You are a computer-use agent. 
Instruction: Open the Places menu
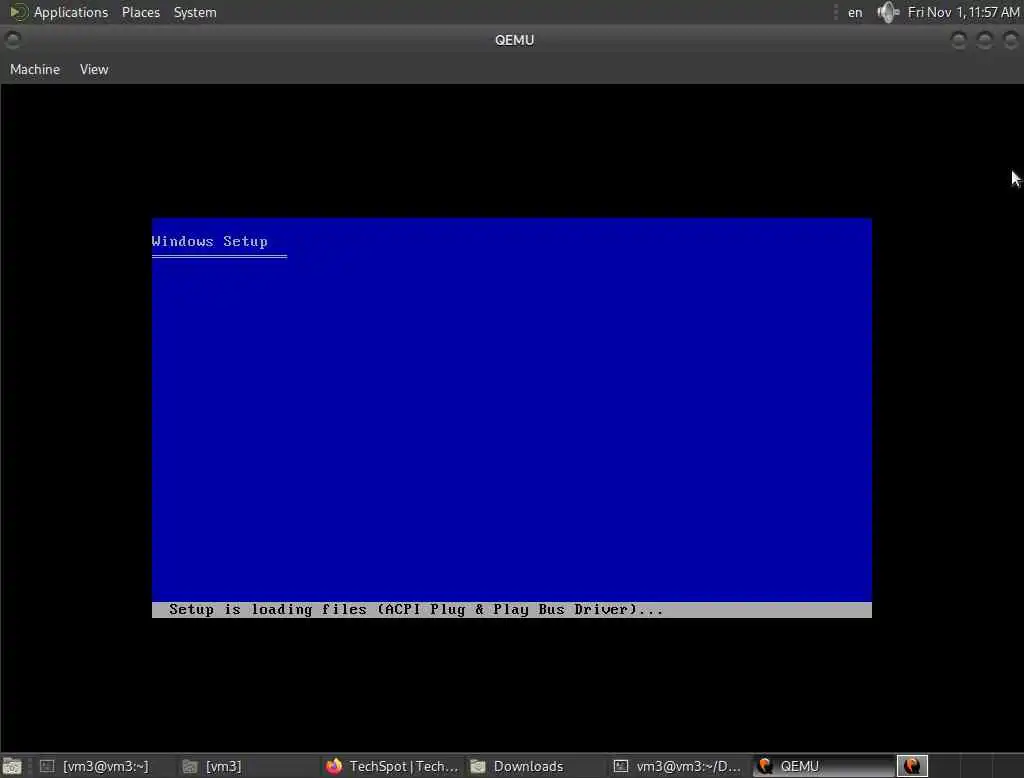(x=140, y=12)
